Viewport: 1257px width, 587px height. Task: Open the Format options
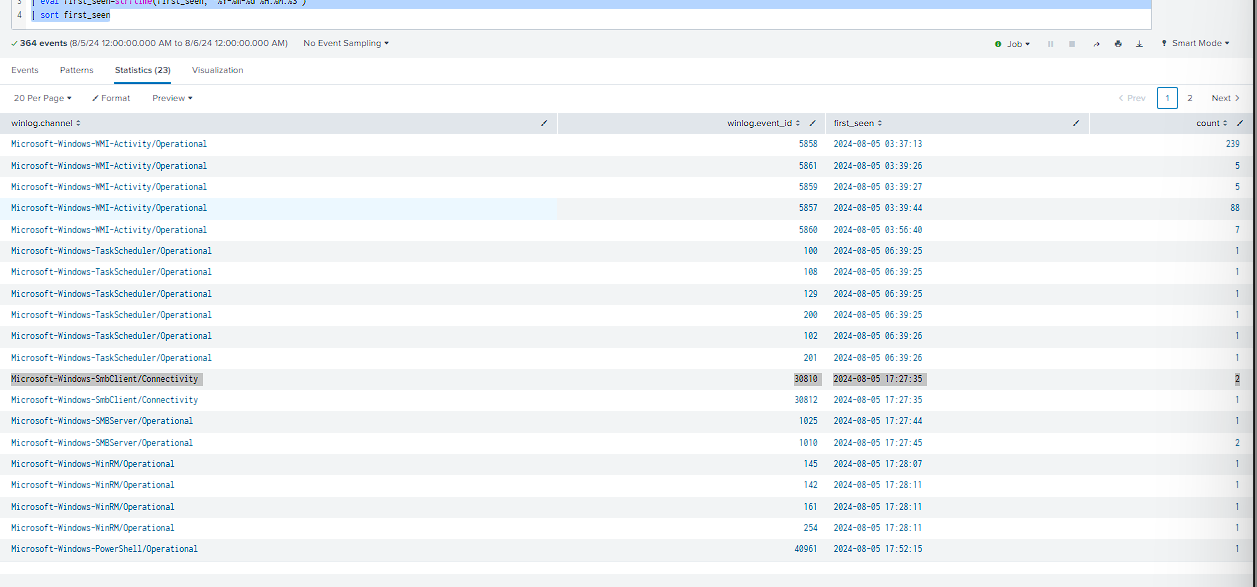tap(111, 98)
